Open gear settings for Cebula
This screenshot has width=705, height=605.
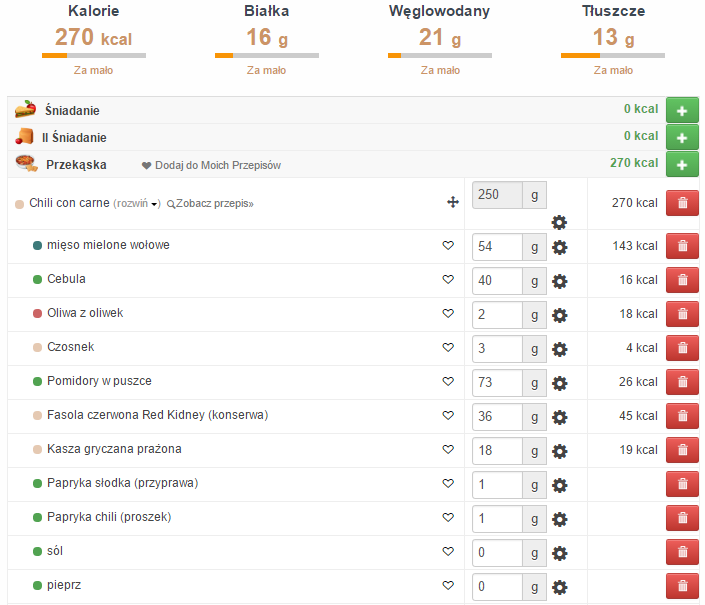pyautogui.click(x=560, y=281)
